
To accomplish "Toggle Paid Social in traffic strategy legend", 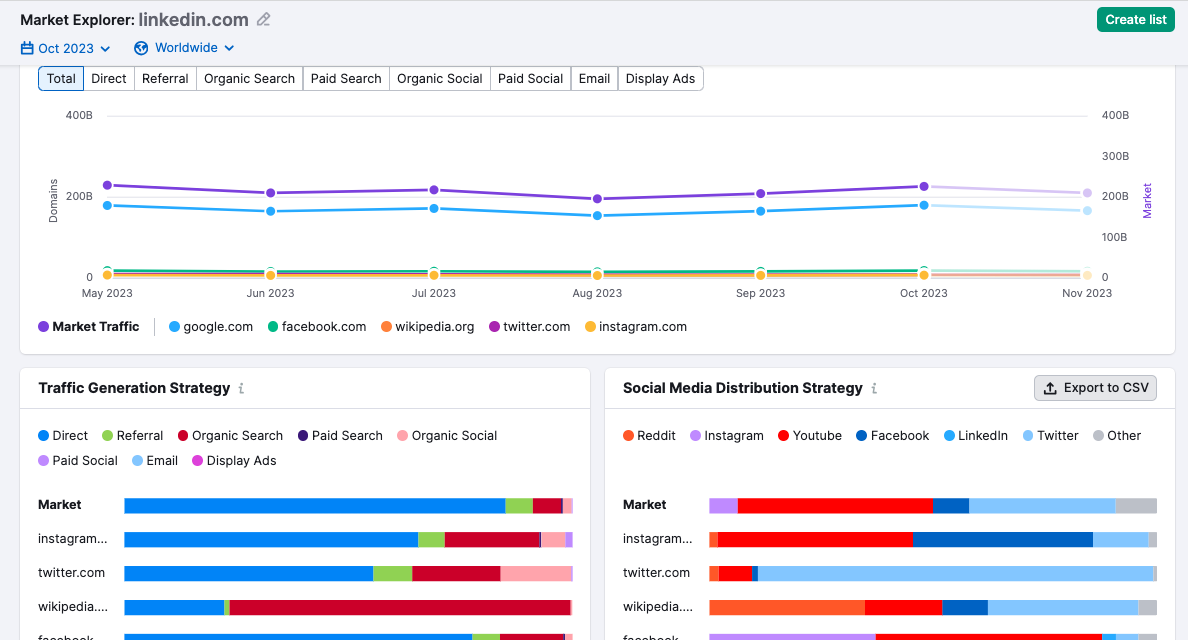I will (78, 460).
